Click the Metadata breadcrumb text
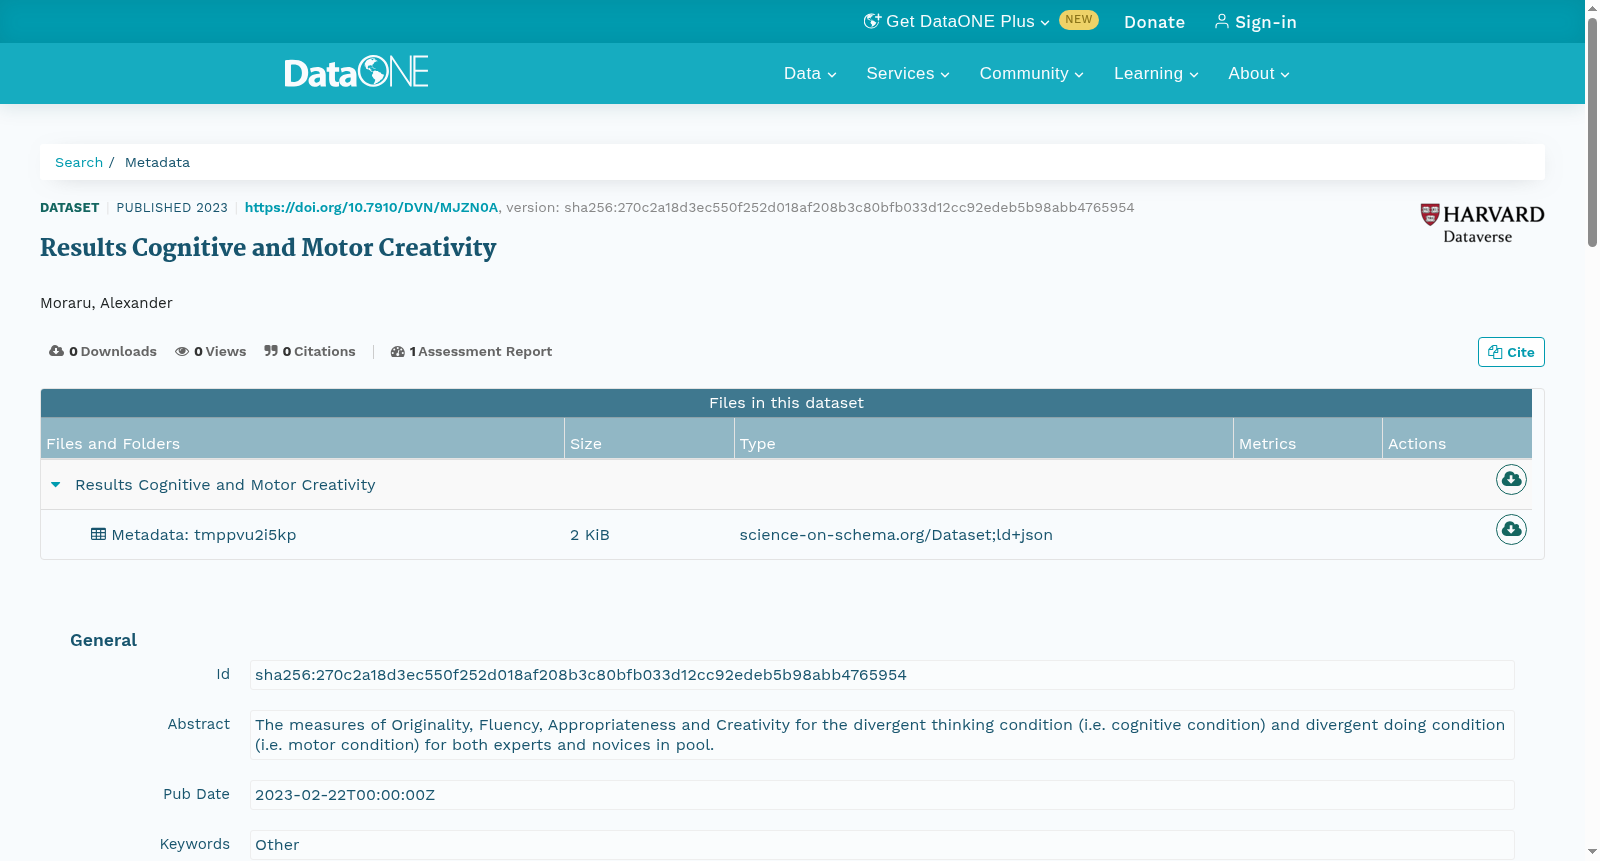The image size is (1600, 861). click(x=157, y=162)
